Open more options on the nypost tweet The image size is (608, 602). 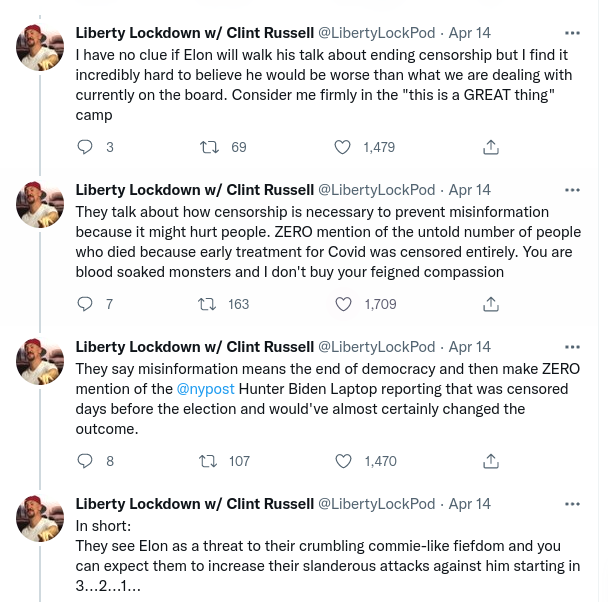point(572,347)
